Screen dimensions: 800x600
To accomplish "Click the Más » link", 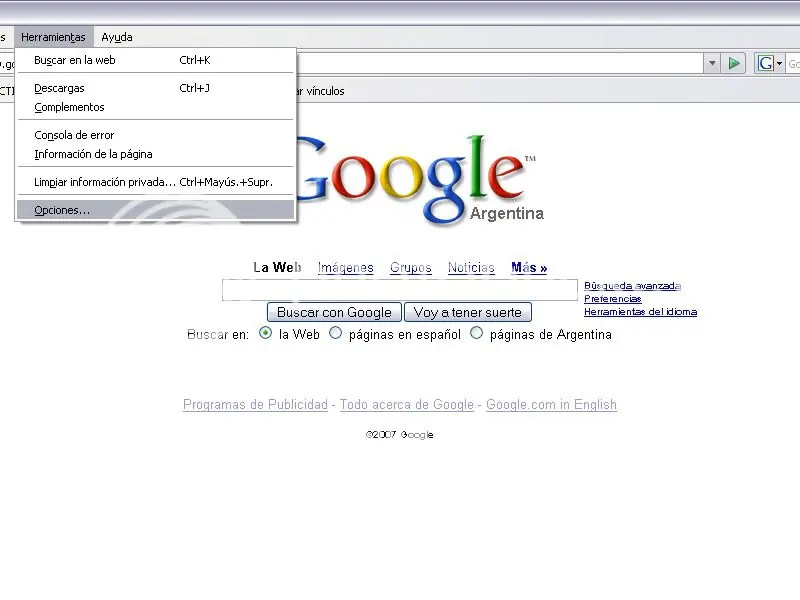I will coord(529,267).
